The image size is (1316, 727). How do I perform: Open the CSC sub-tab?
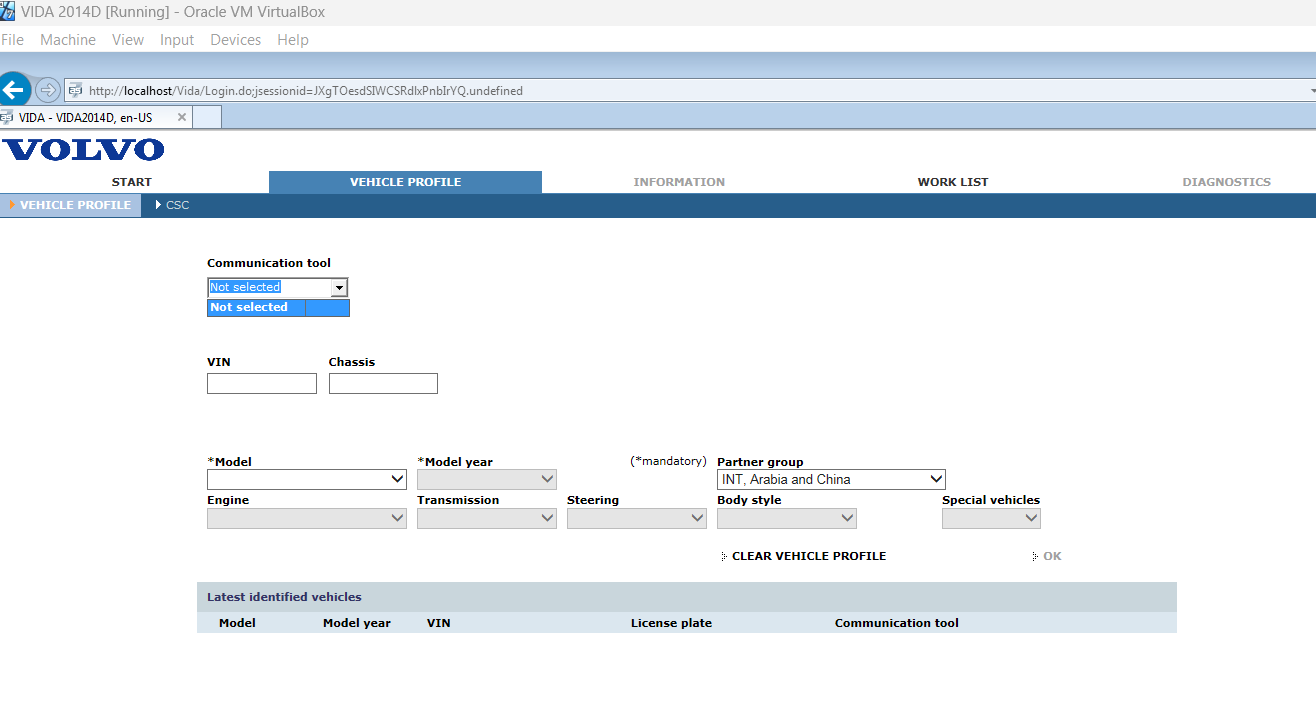(x=177, y=205)
